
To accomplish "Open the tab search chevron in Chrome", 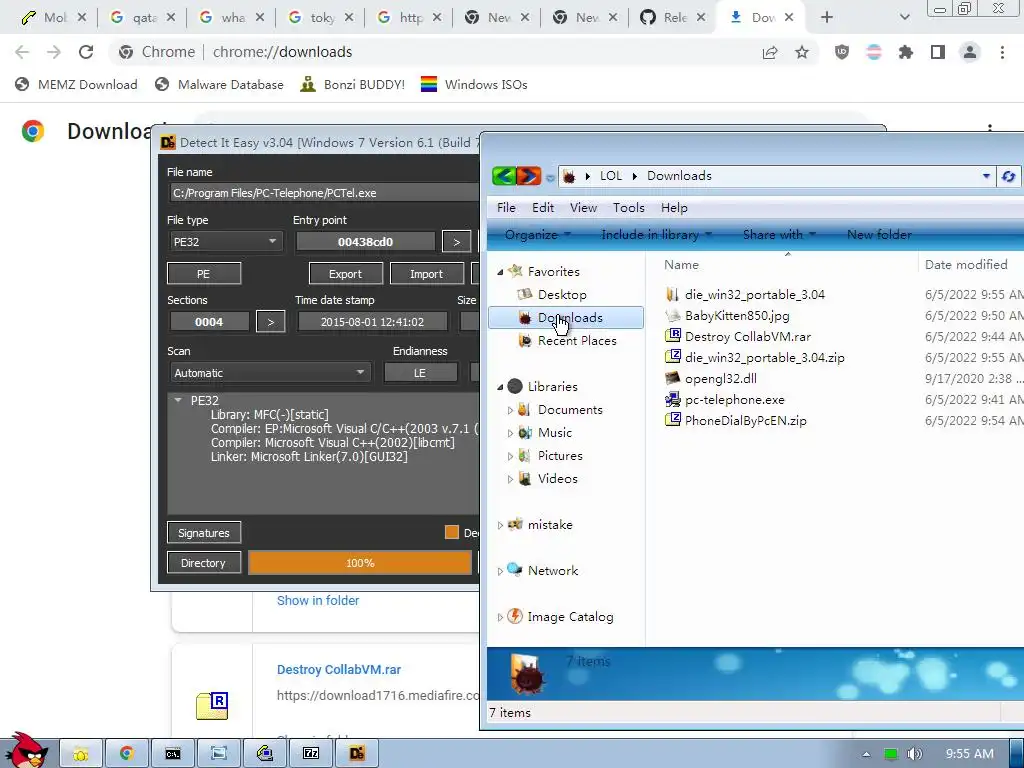I will [x=904, y=18].
